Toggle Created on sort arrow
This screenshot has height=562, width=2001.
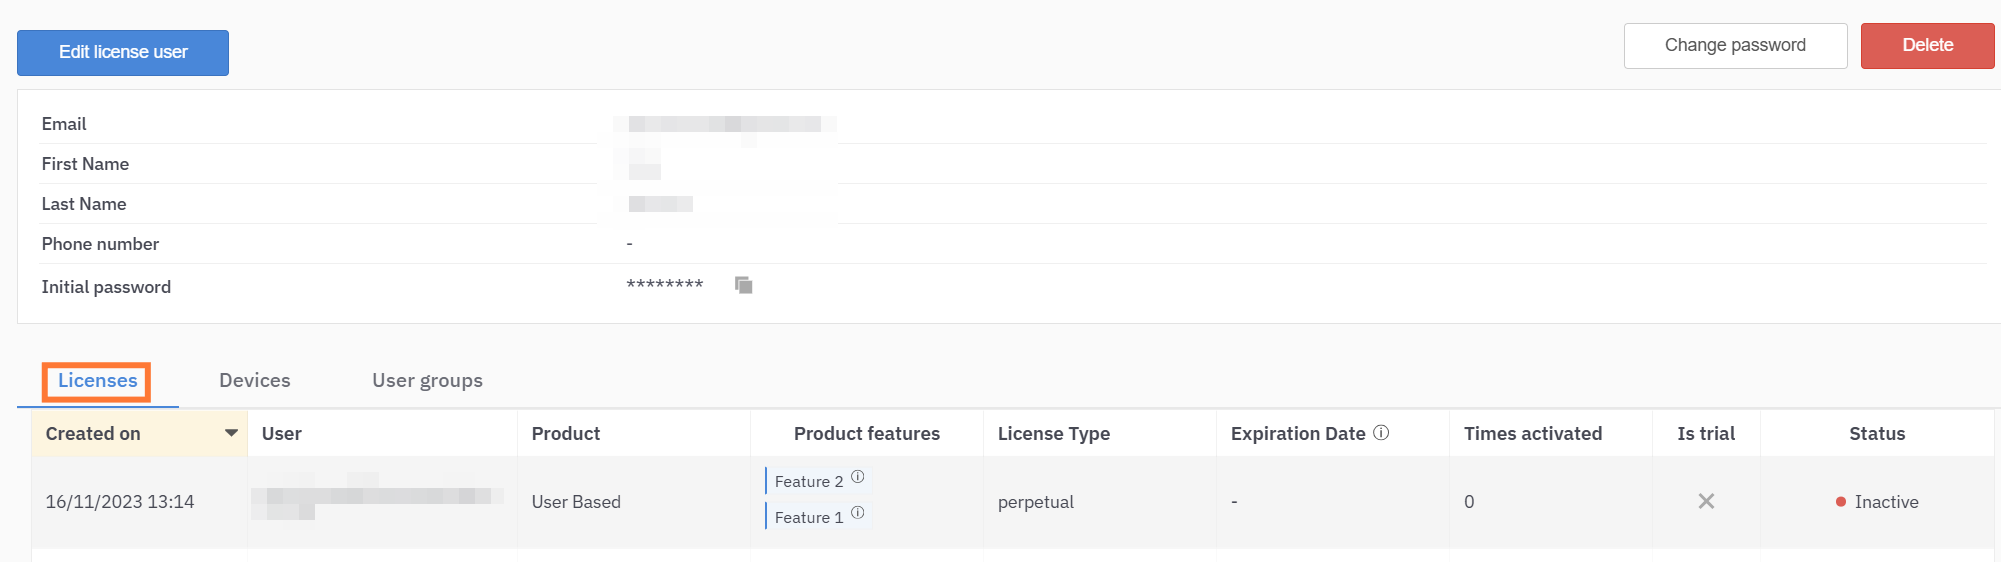tap(231, 433)
